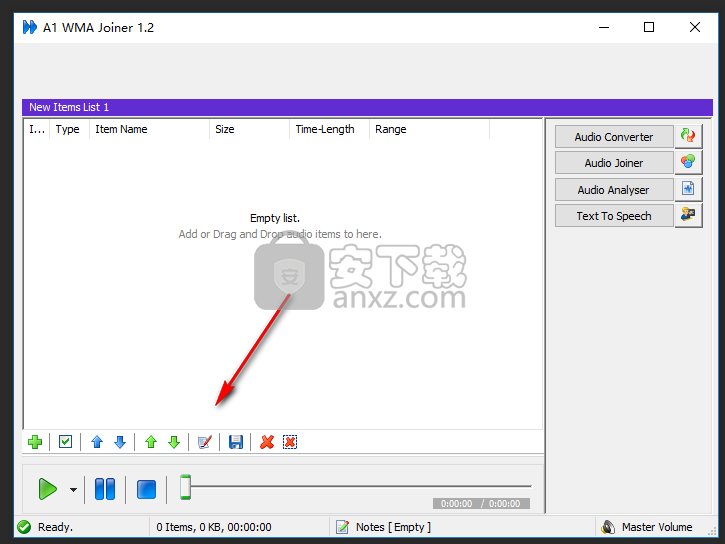This screenshot has height=544, width=725.
Task: Sort by the Item Name column header
Action: (149, 129)
